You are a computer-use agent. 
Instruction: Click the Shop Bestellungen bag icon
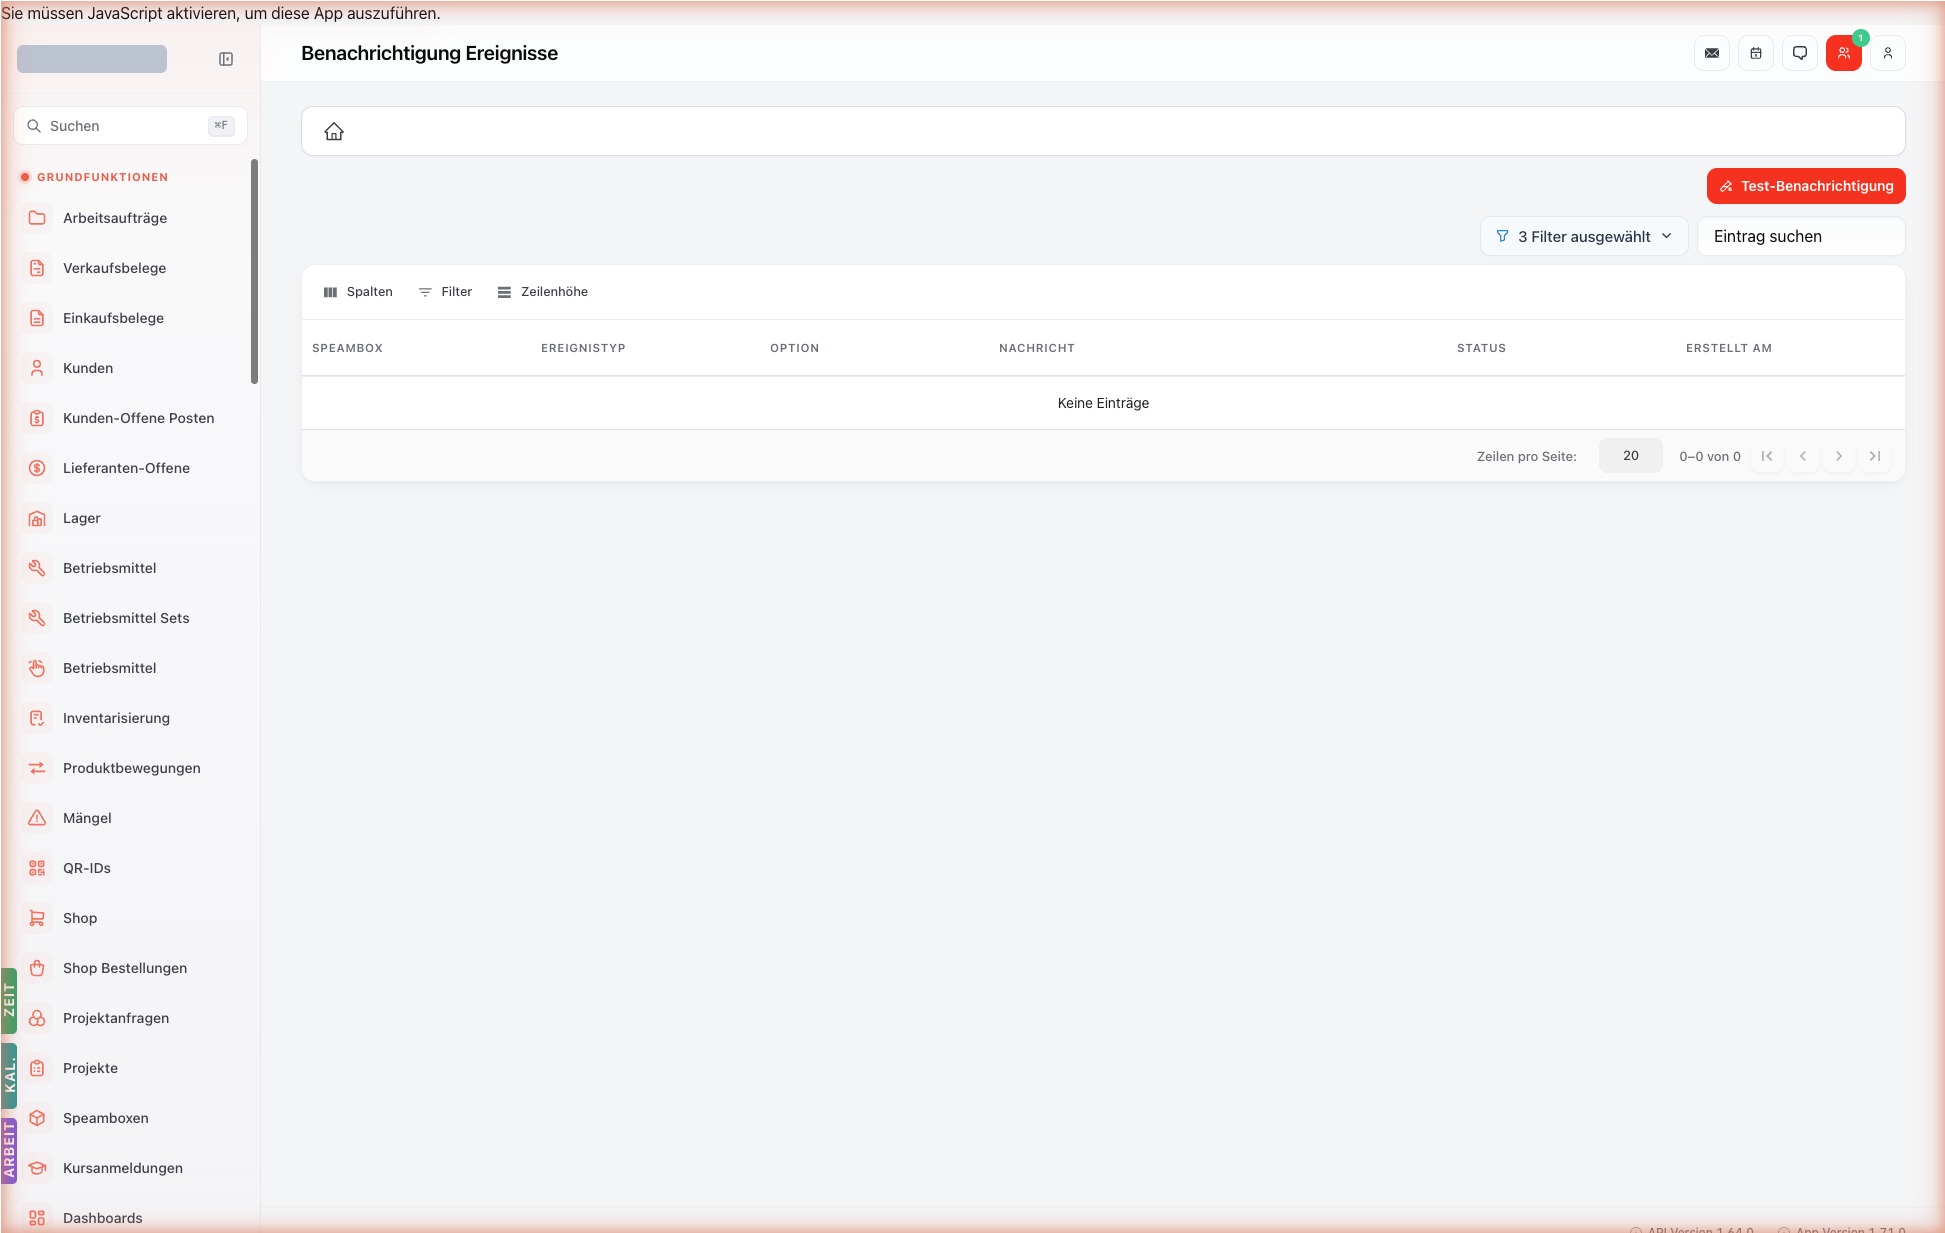pos(37,968)
